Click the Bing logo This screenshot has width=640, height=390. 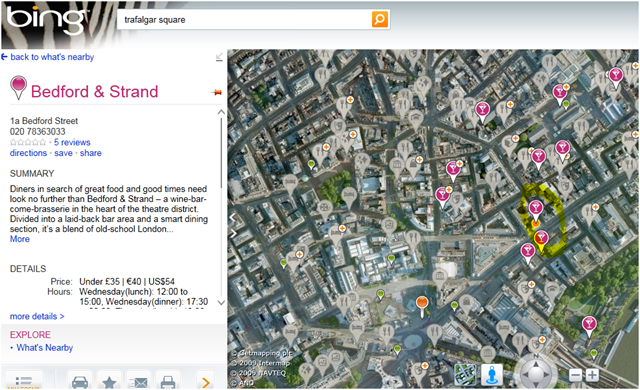coord(46,20)
